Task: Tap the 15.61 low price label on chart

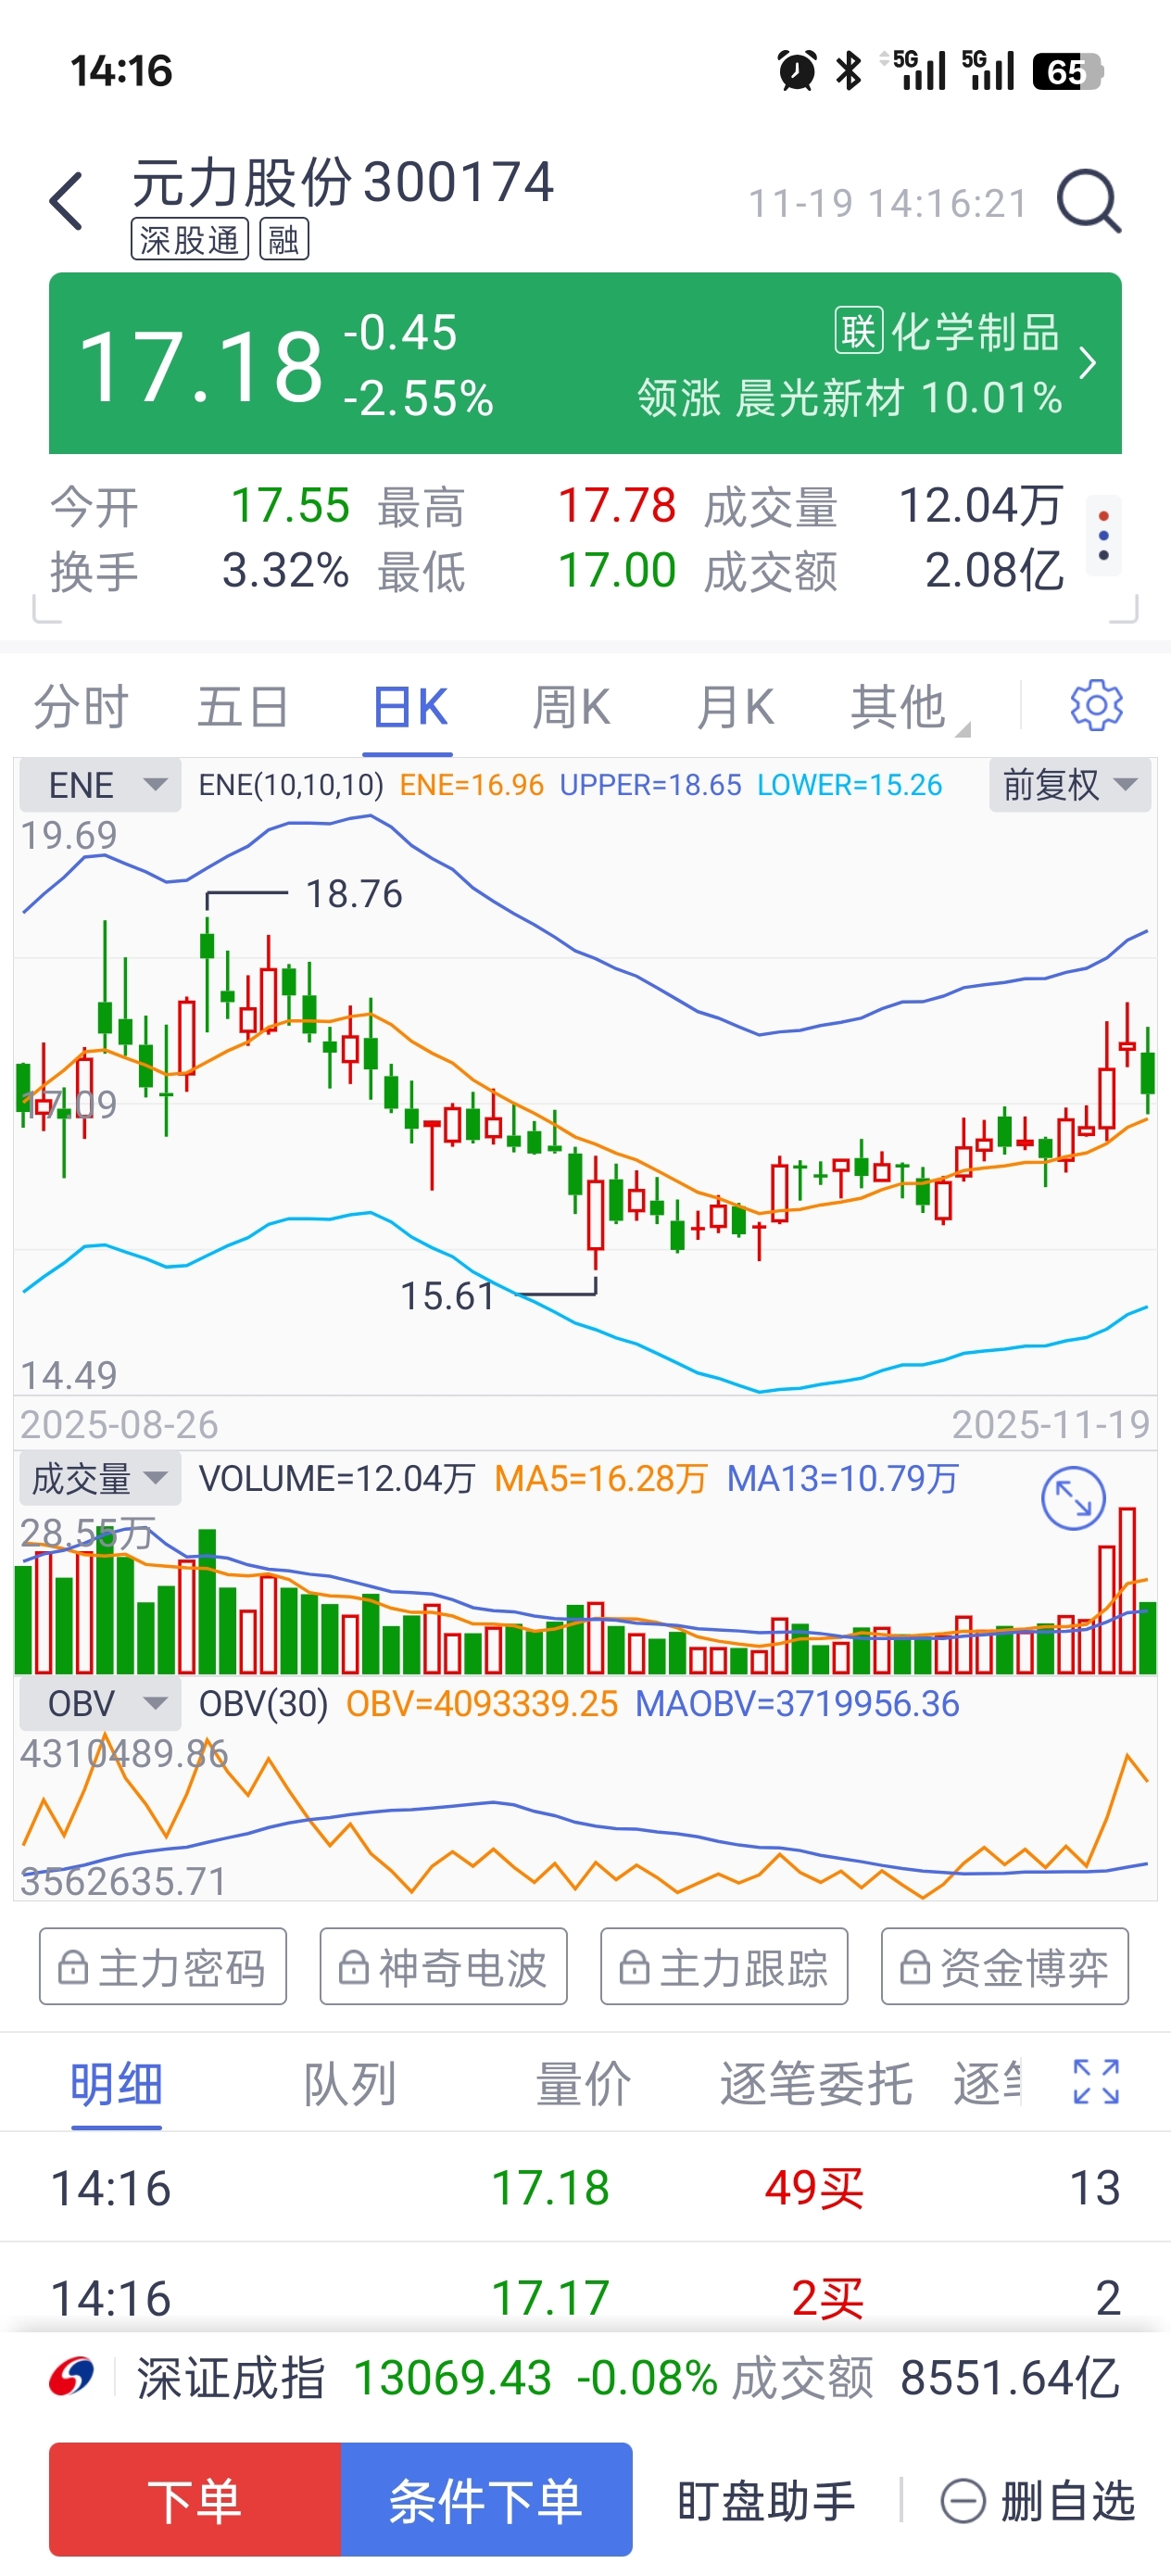Action: [x=448, y=1296]
